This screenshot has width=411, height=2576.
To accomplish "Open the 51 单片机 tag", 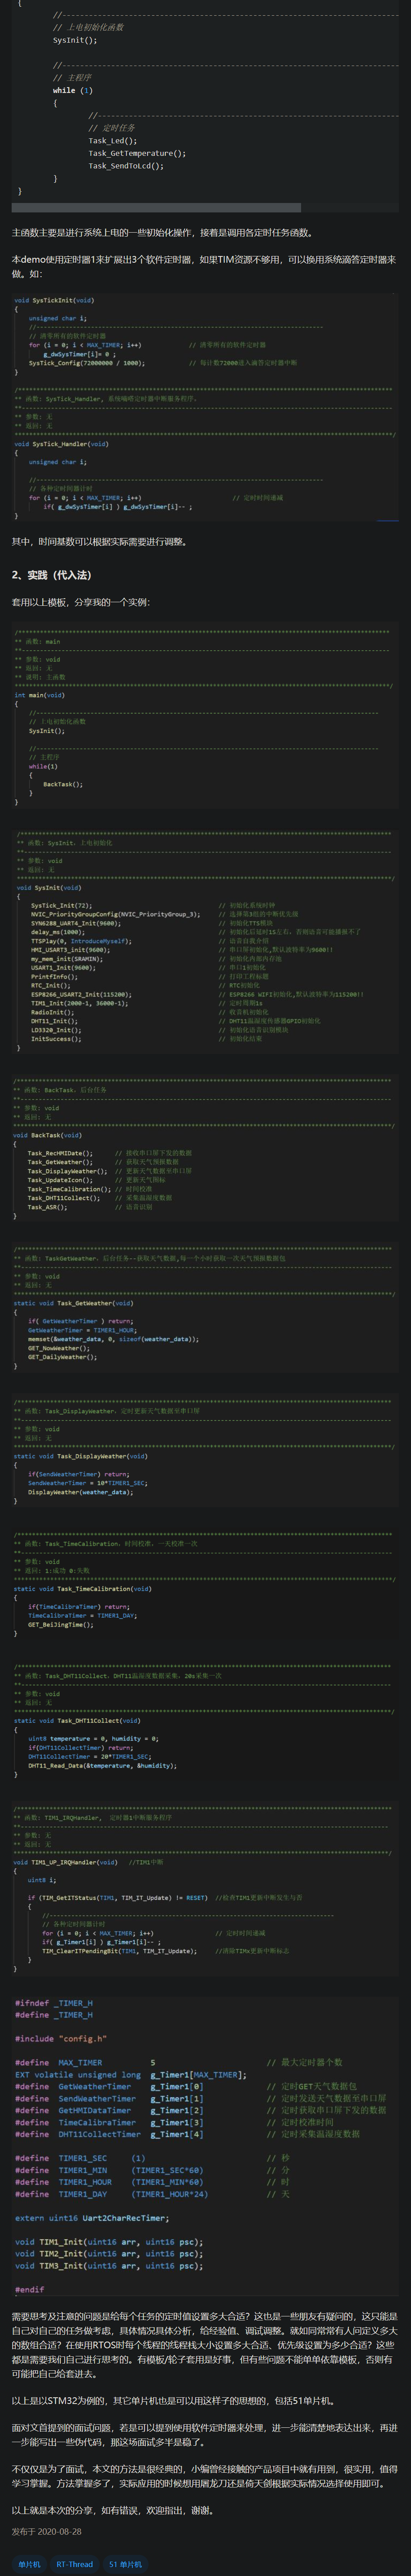I will 125,2563.
